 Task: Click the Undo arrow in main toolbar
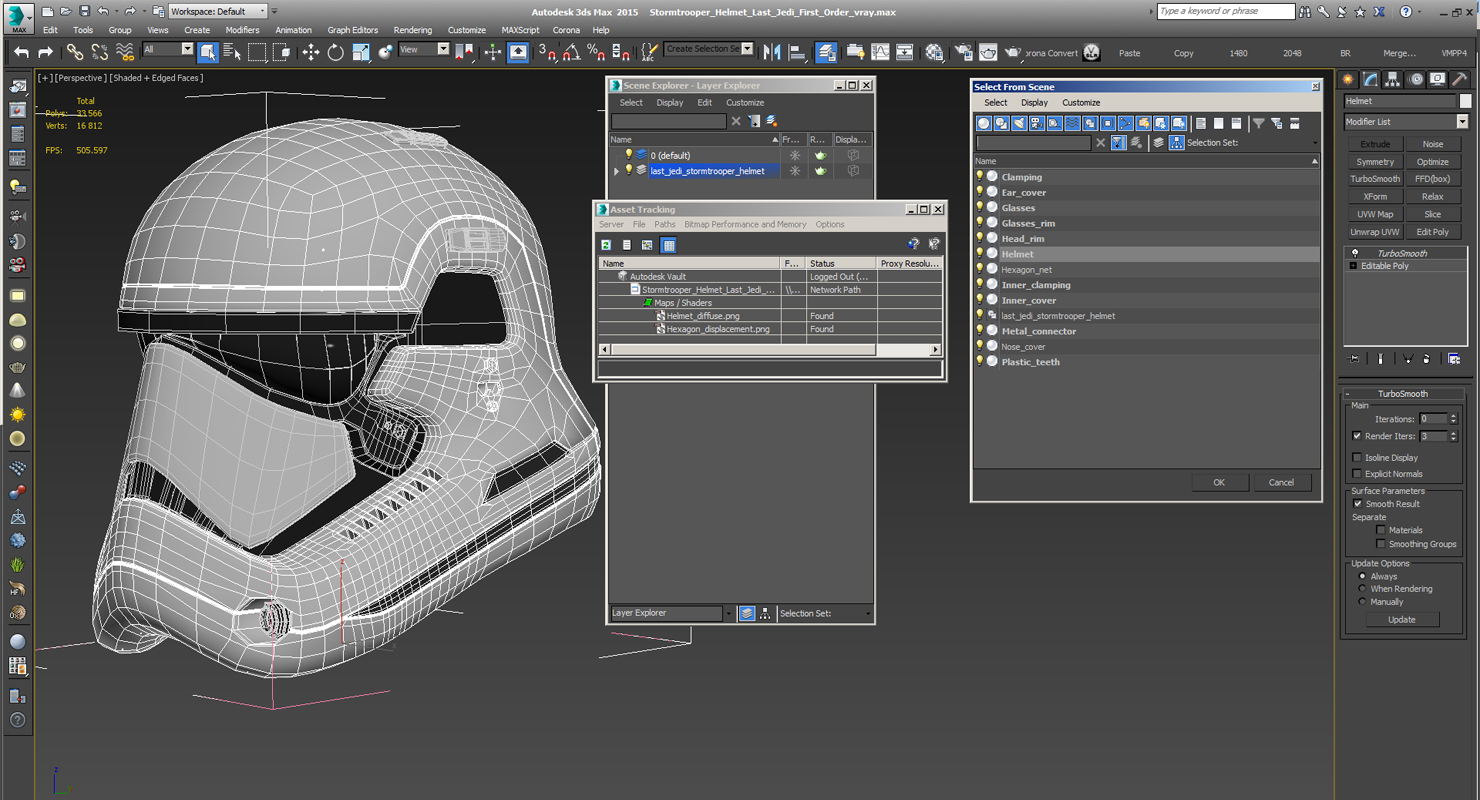pyautogui.click(x=21, y=52)
